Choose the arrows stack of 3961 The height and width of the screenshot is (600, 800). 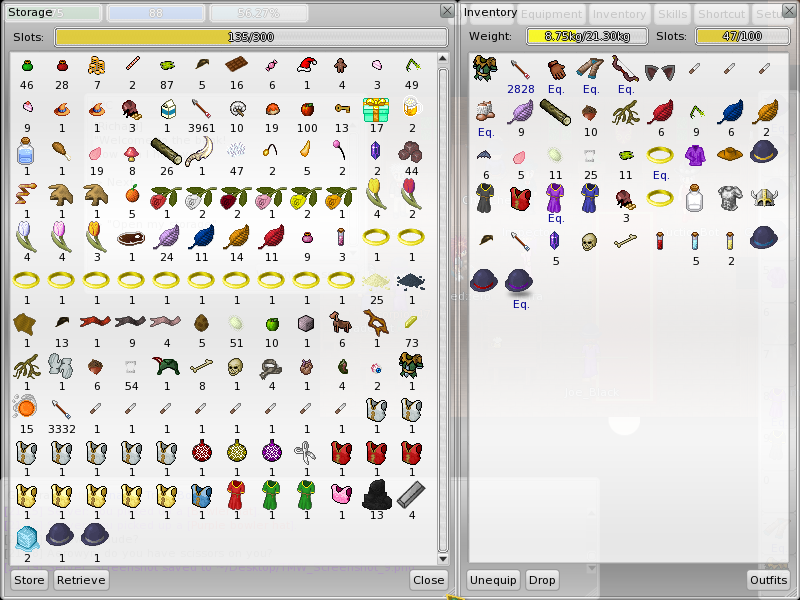tap(202, 109)
